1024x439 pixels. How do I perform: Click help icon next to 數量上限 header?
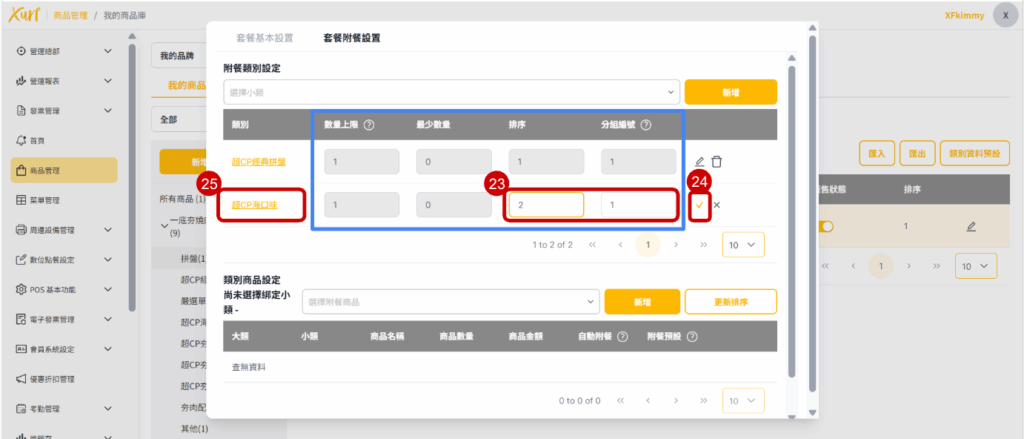369,125
